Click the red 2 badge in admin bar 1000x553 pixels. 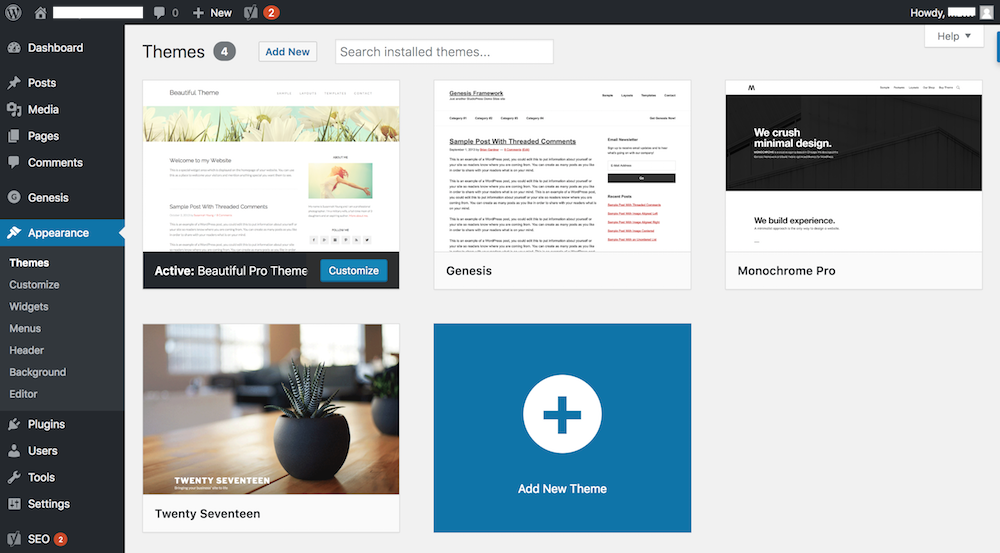(271, 12)
